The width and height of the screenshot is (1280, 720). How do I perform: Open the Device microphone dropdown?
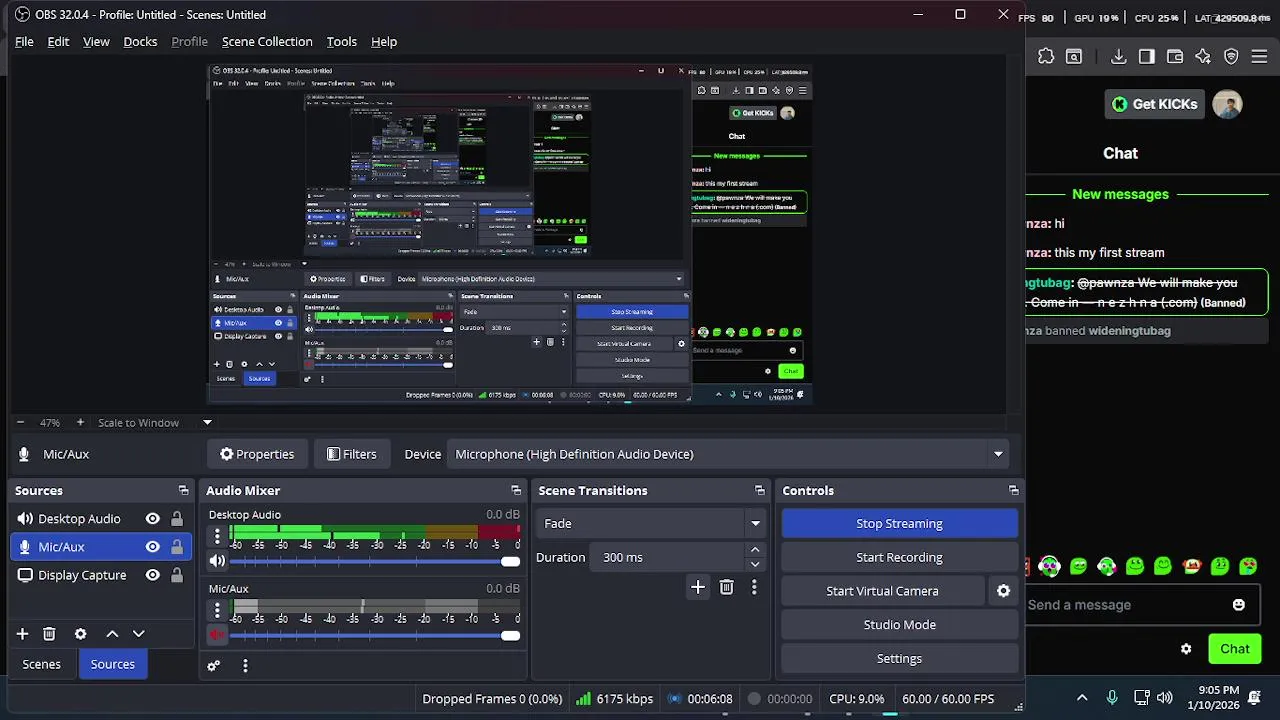(728, 454)
